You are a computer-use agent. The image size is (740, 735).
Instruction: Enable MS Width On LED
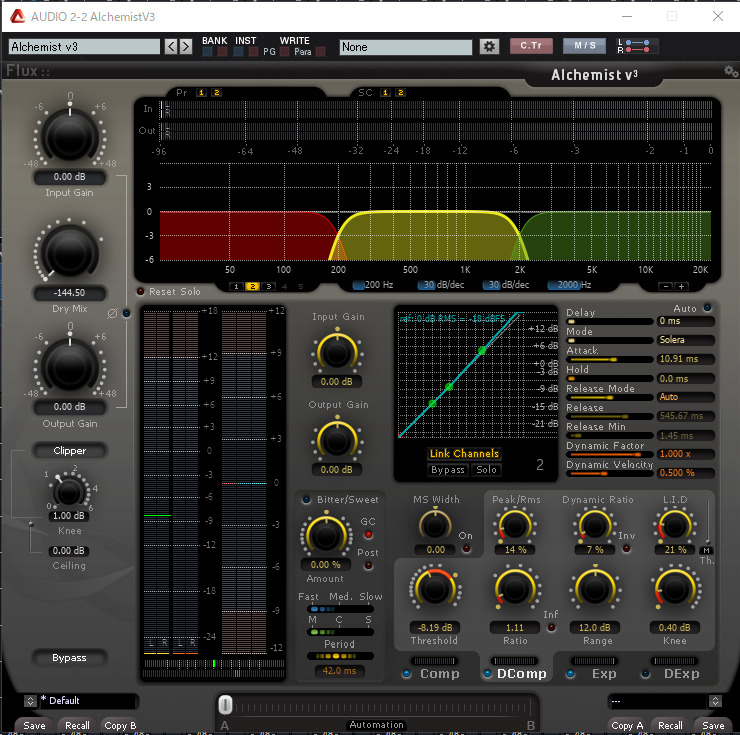pyautogui.click(x=466, y=549)
